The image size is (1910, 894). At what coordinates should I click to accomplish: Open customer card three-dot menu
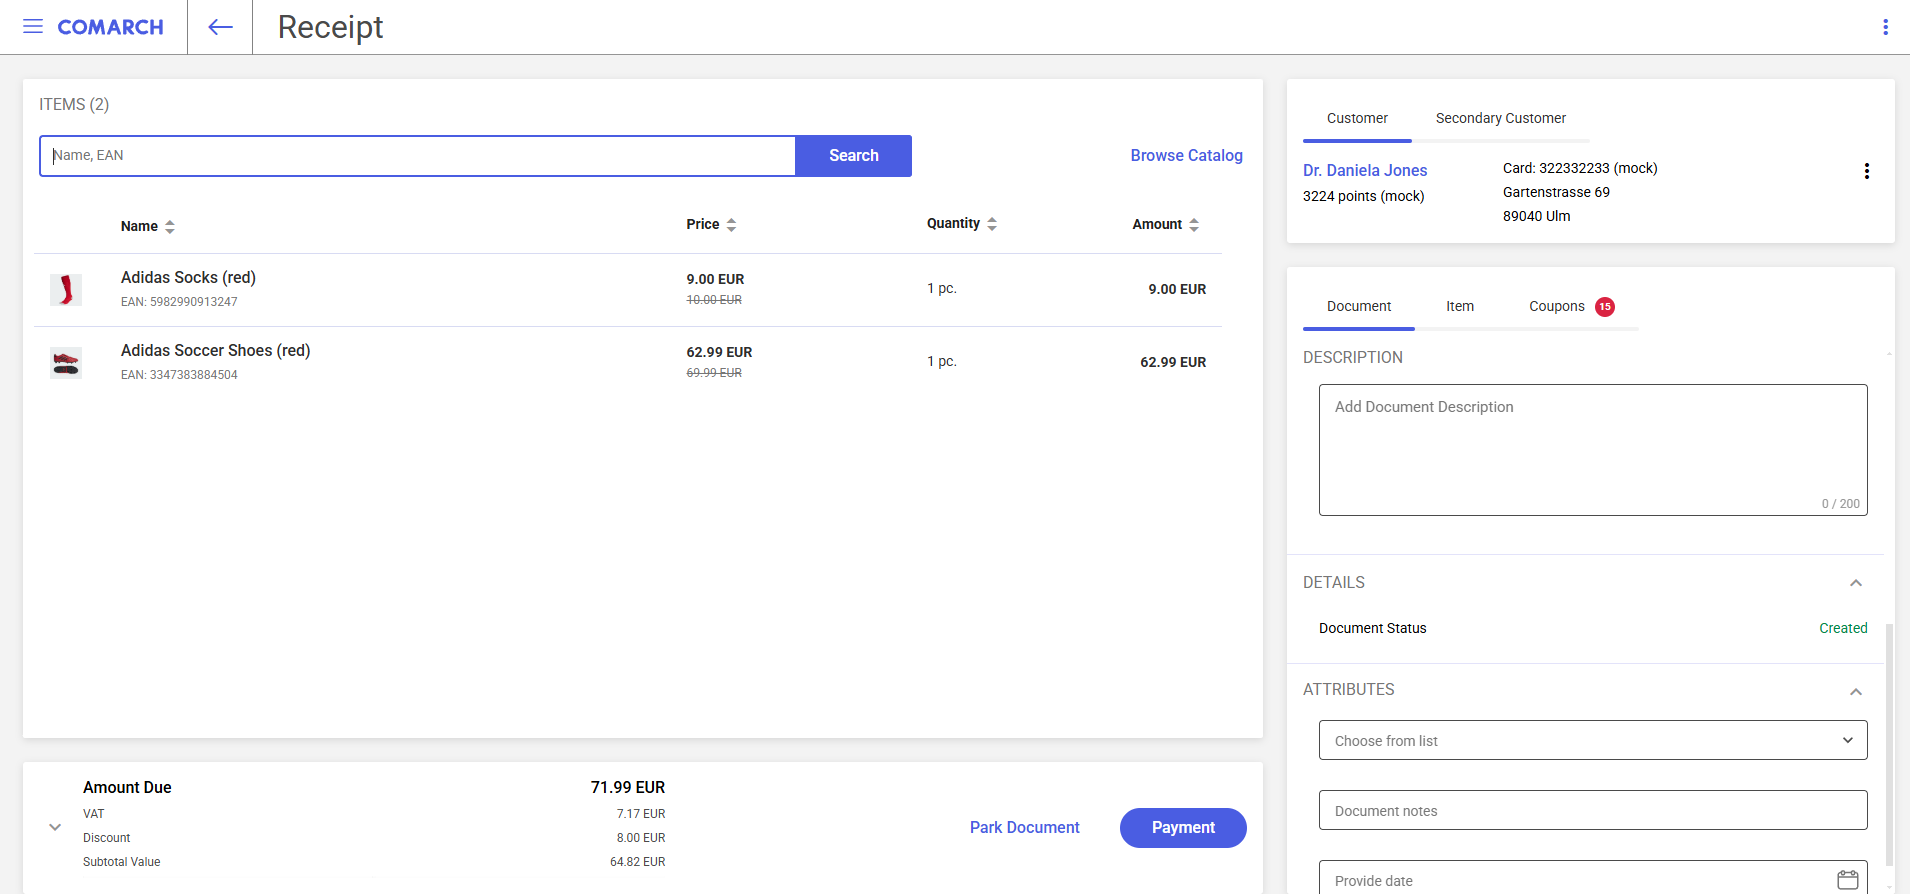(1866, 171)
